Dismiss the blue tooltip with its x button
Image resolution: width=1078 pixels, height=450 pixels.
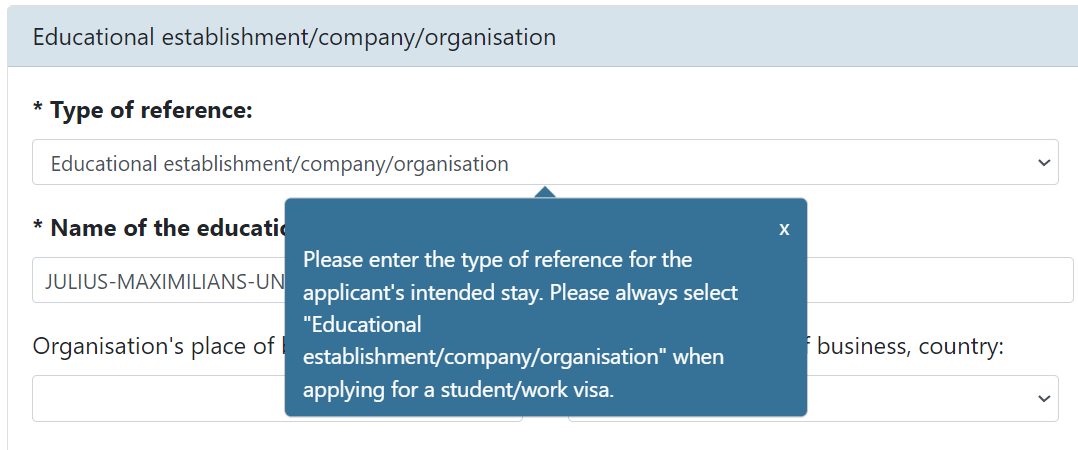pos(784,229)
